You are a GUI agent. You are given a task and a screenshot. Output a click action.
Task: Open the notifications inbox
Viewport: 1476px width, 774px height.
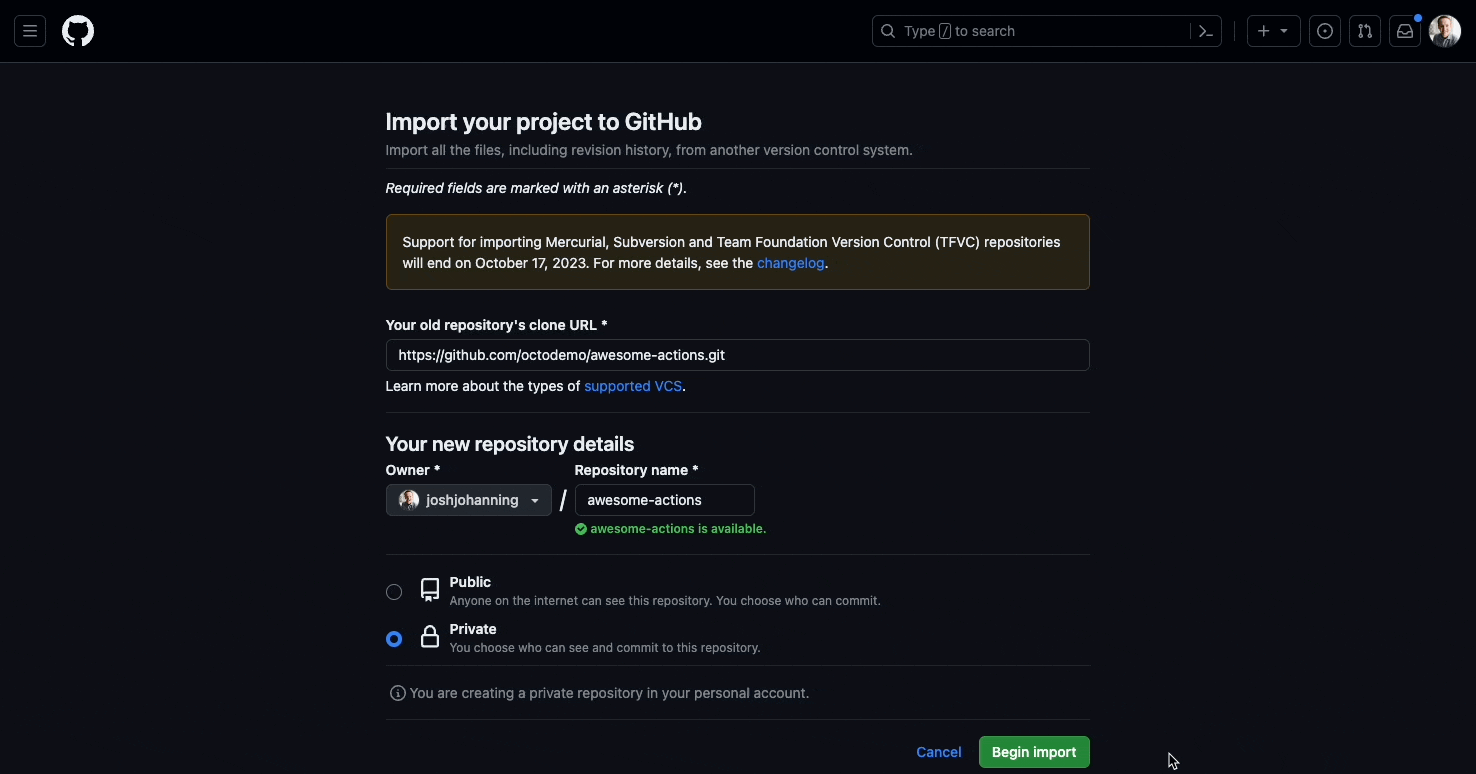tap(1405, 31)
